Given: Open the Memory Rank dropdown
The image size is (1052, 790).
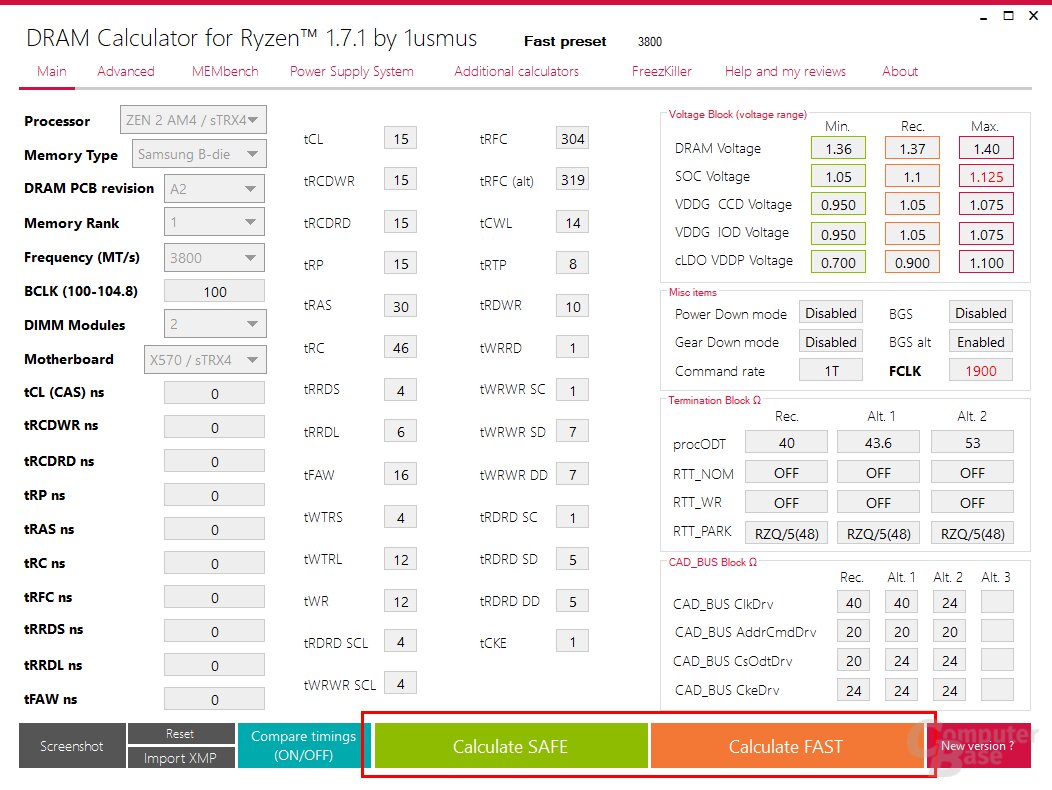Looking at the screenshot, I should 215,222.
